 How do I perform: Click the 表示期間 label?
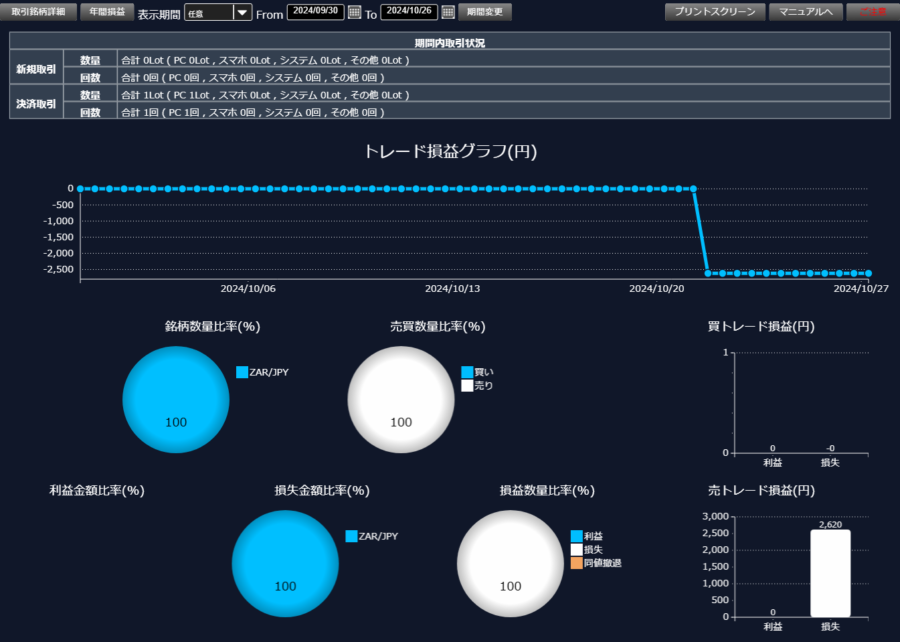[159, 14]
